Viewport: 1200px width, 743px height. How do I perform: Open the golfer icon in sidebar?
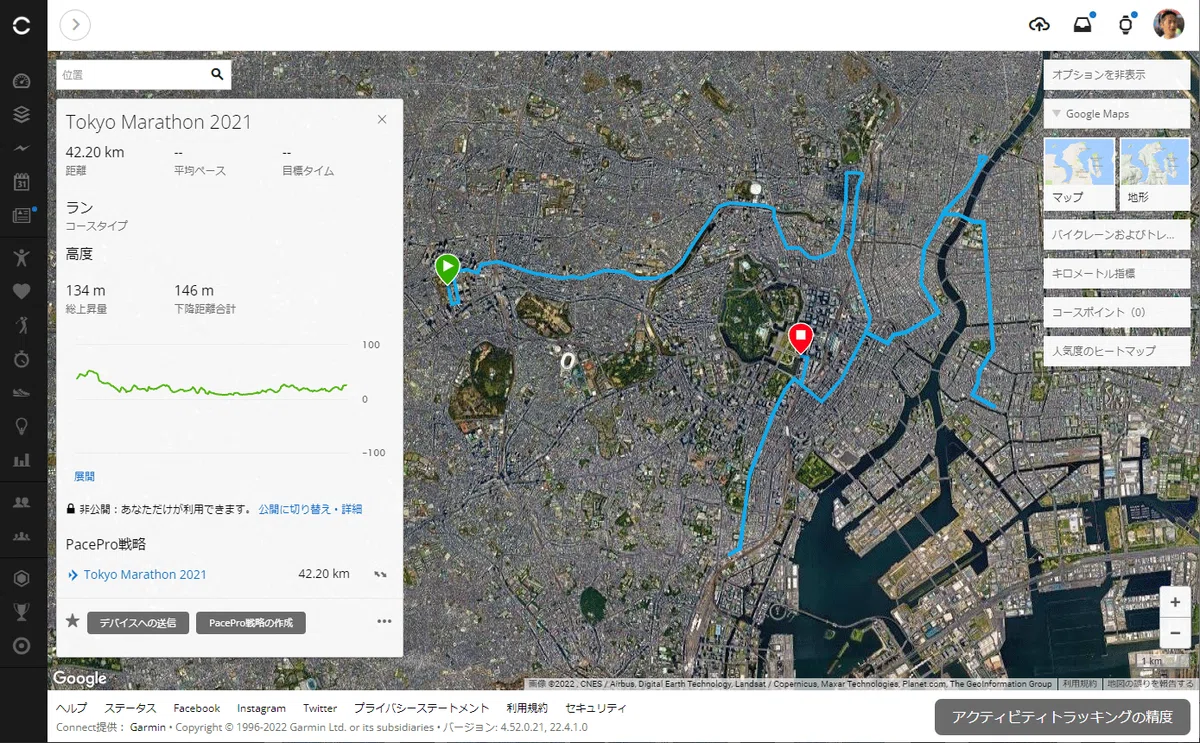point(21,324)
